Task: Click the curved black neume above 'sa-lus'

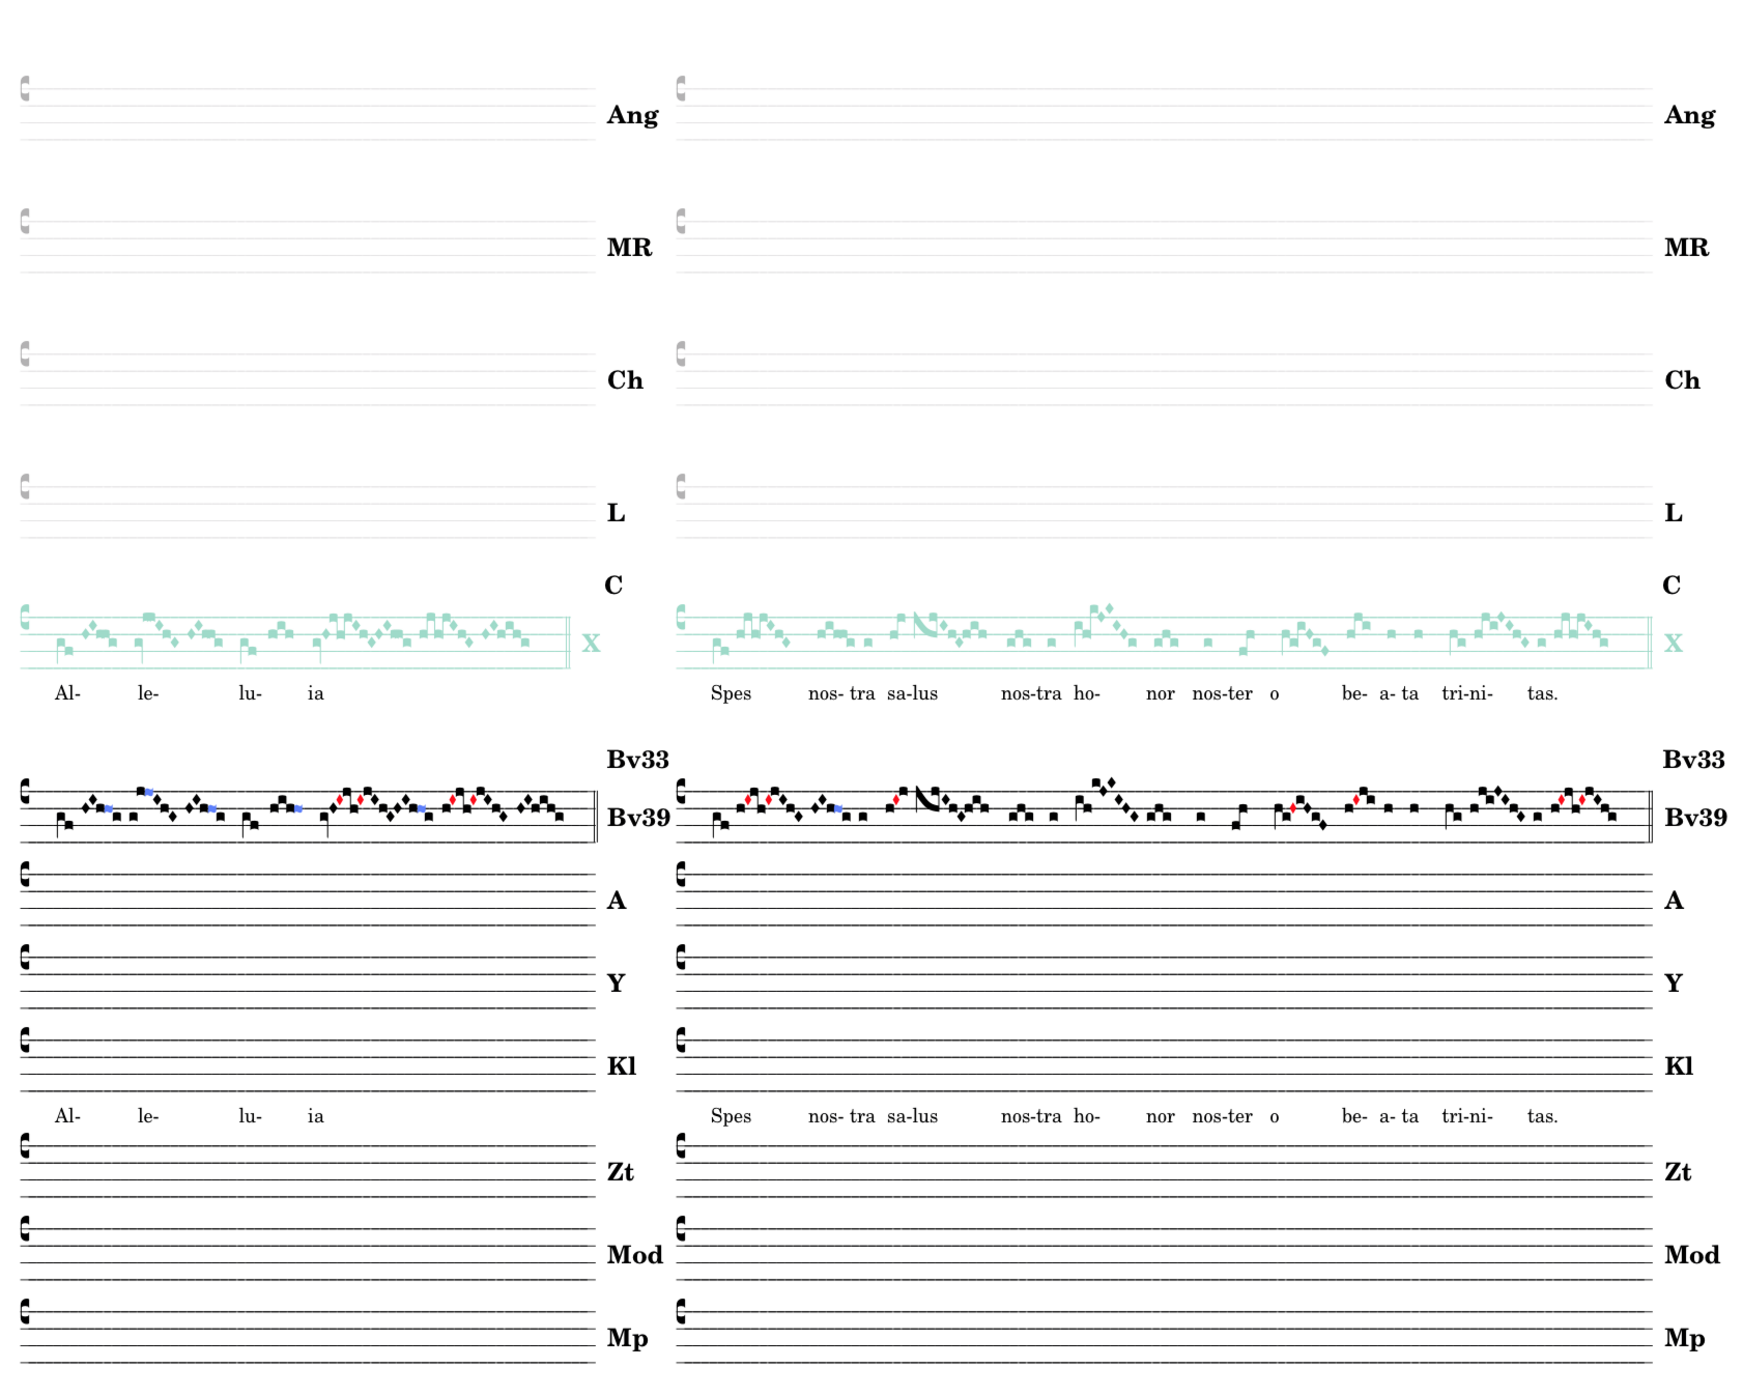Action: point(925,798)
